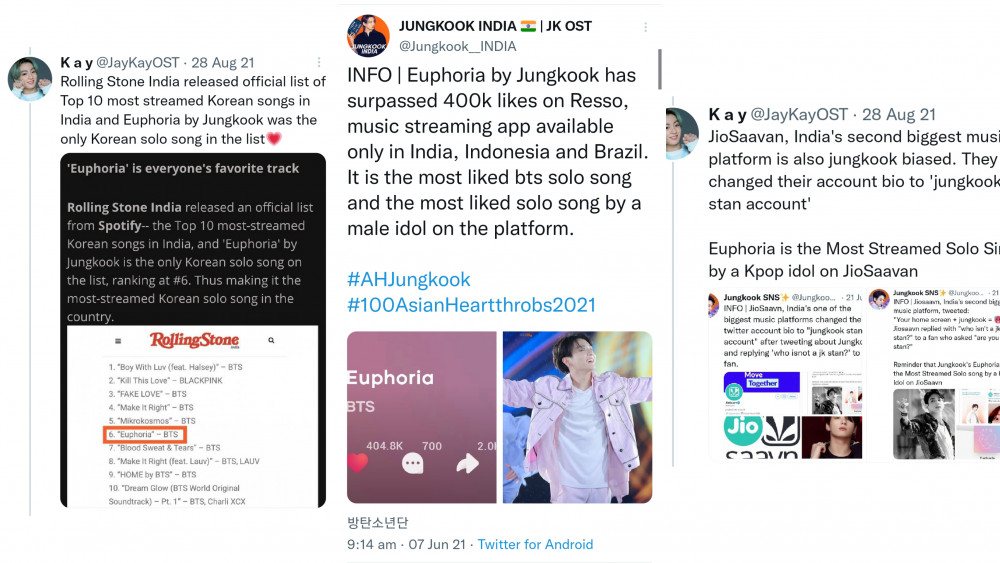This screenshot has width=1000, height=563.
Task: Click the search magnifier in Rolling Stone screenshot
Action: point(271,340)
